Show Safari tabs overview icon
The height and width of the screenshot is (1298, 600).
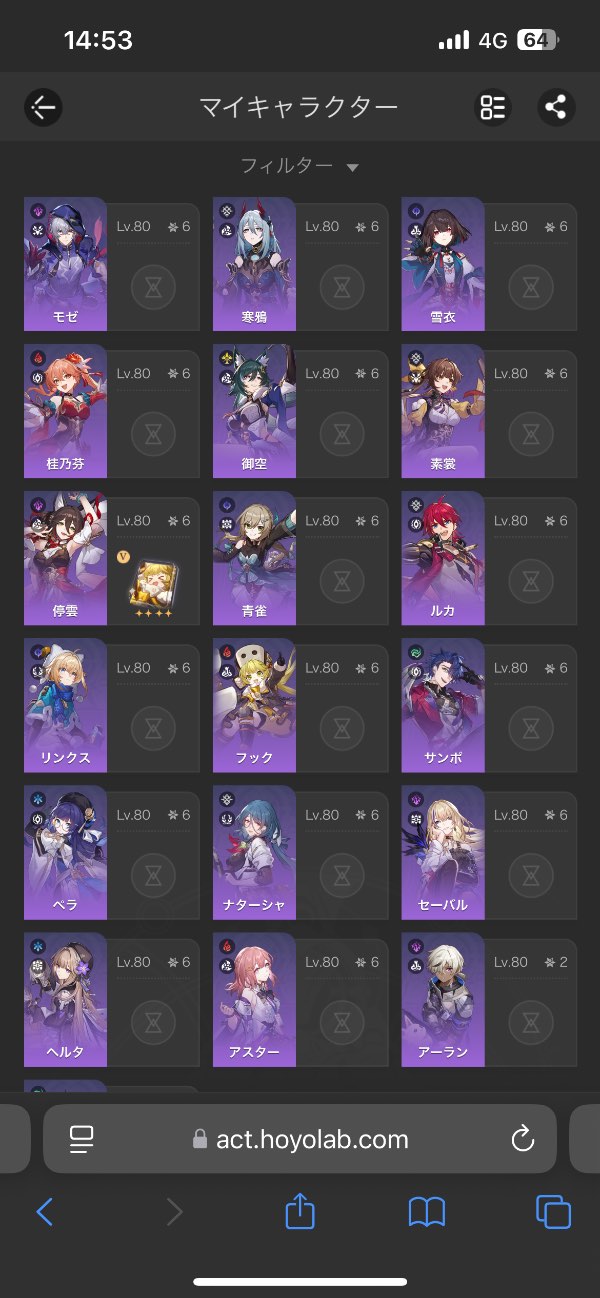553,1213
